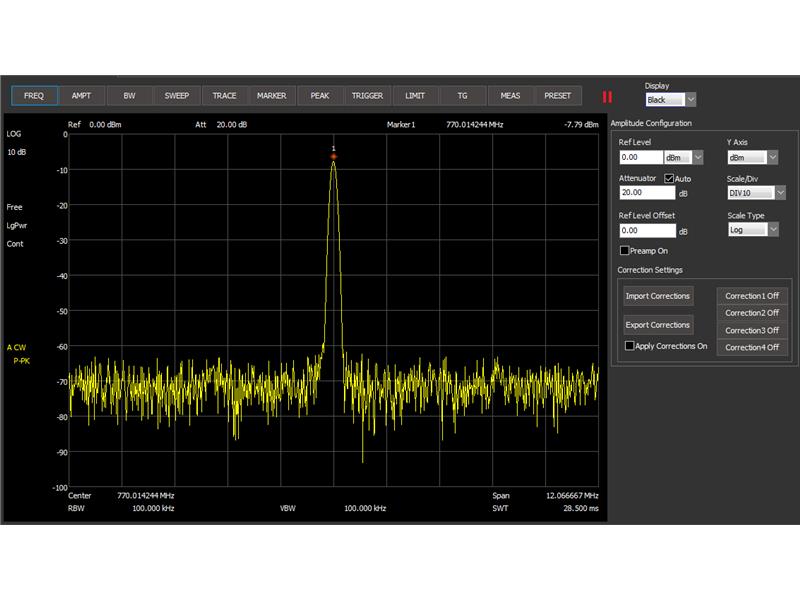Open the TG tracking generator tab
This screenshot has height=600, width=800.
click(462, 96)
